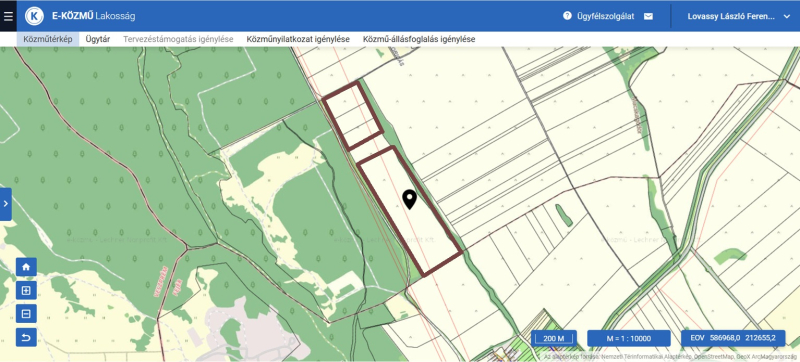The image size is (800, 362).
Task: Click the envelope mail icon
Action: click(648, 16)
